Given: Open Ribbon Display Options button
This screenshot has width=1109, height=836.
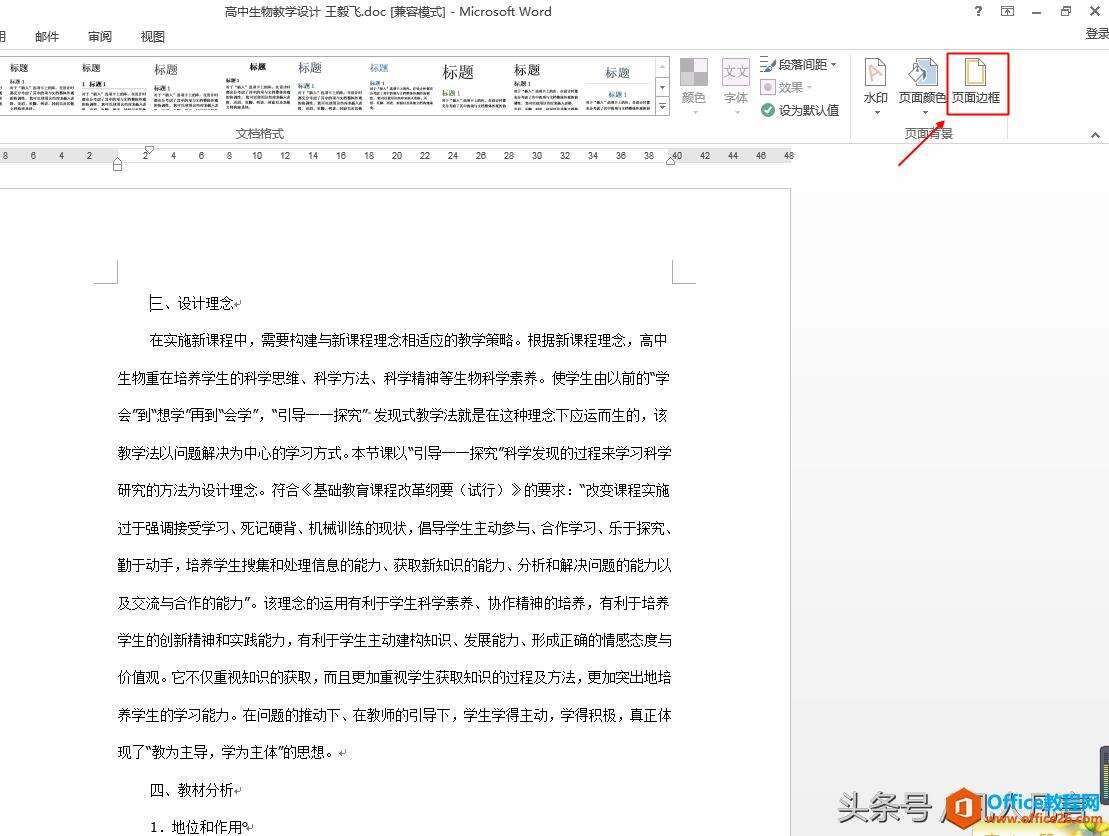Looking at the screenshot, I should (x=1007, y=11).
